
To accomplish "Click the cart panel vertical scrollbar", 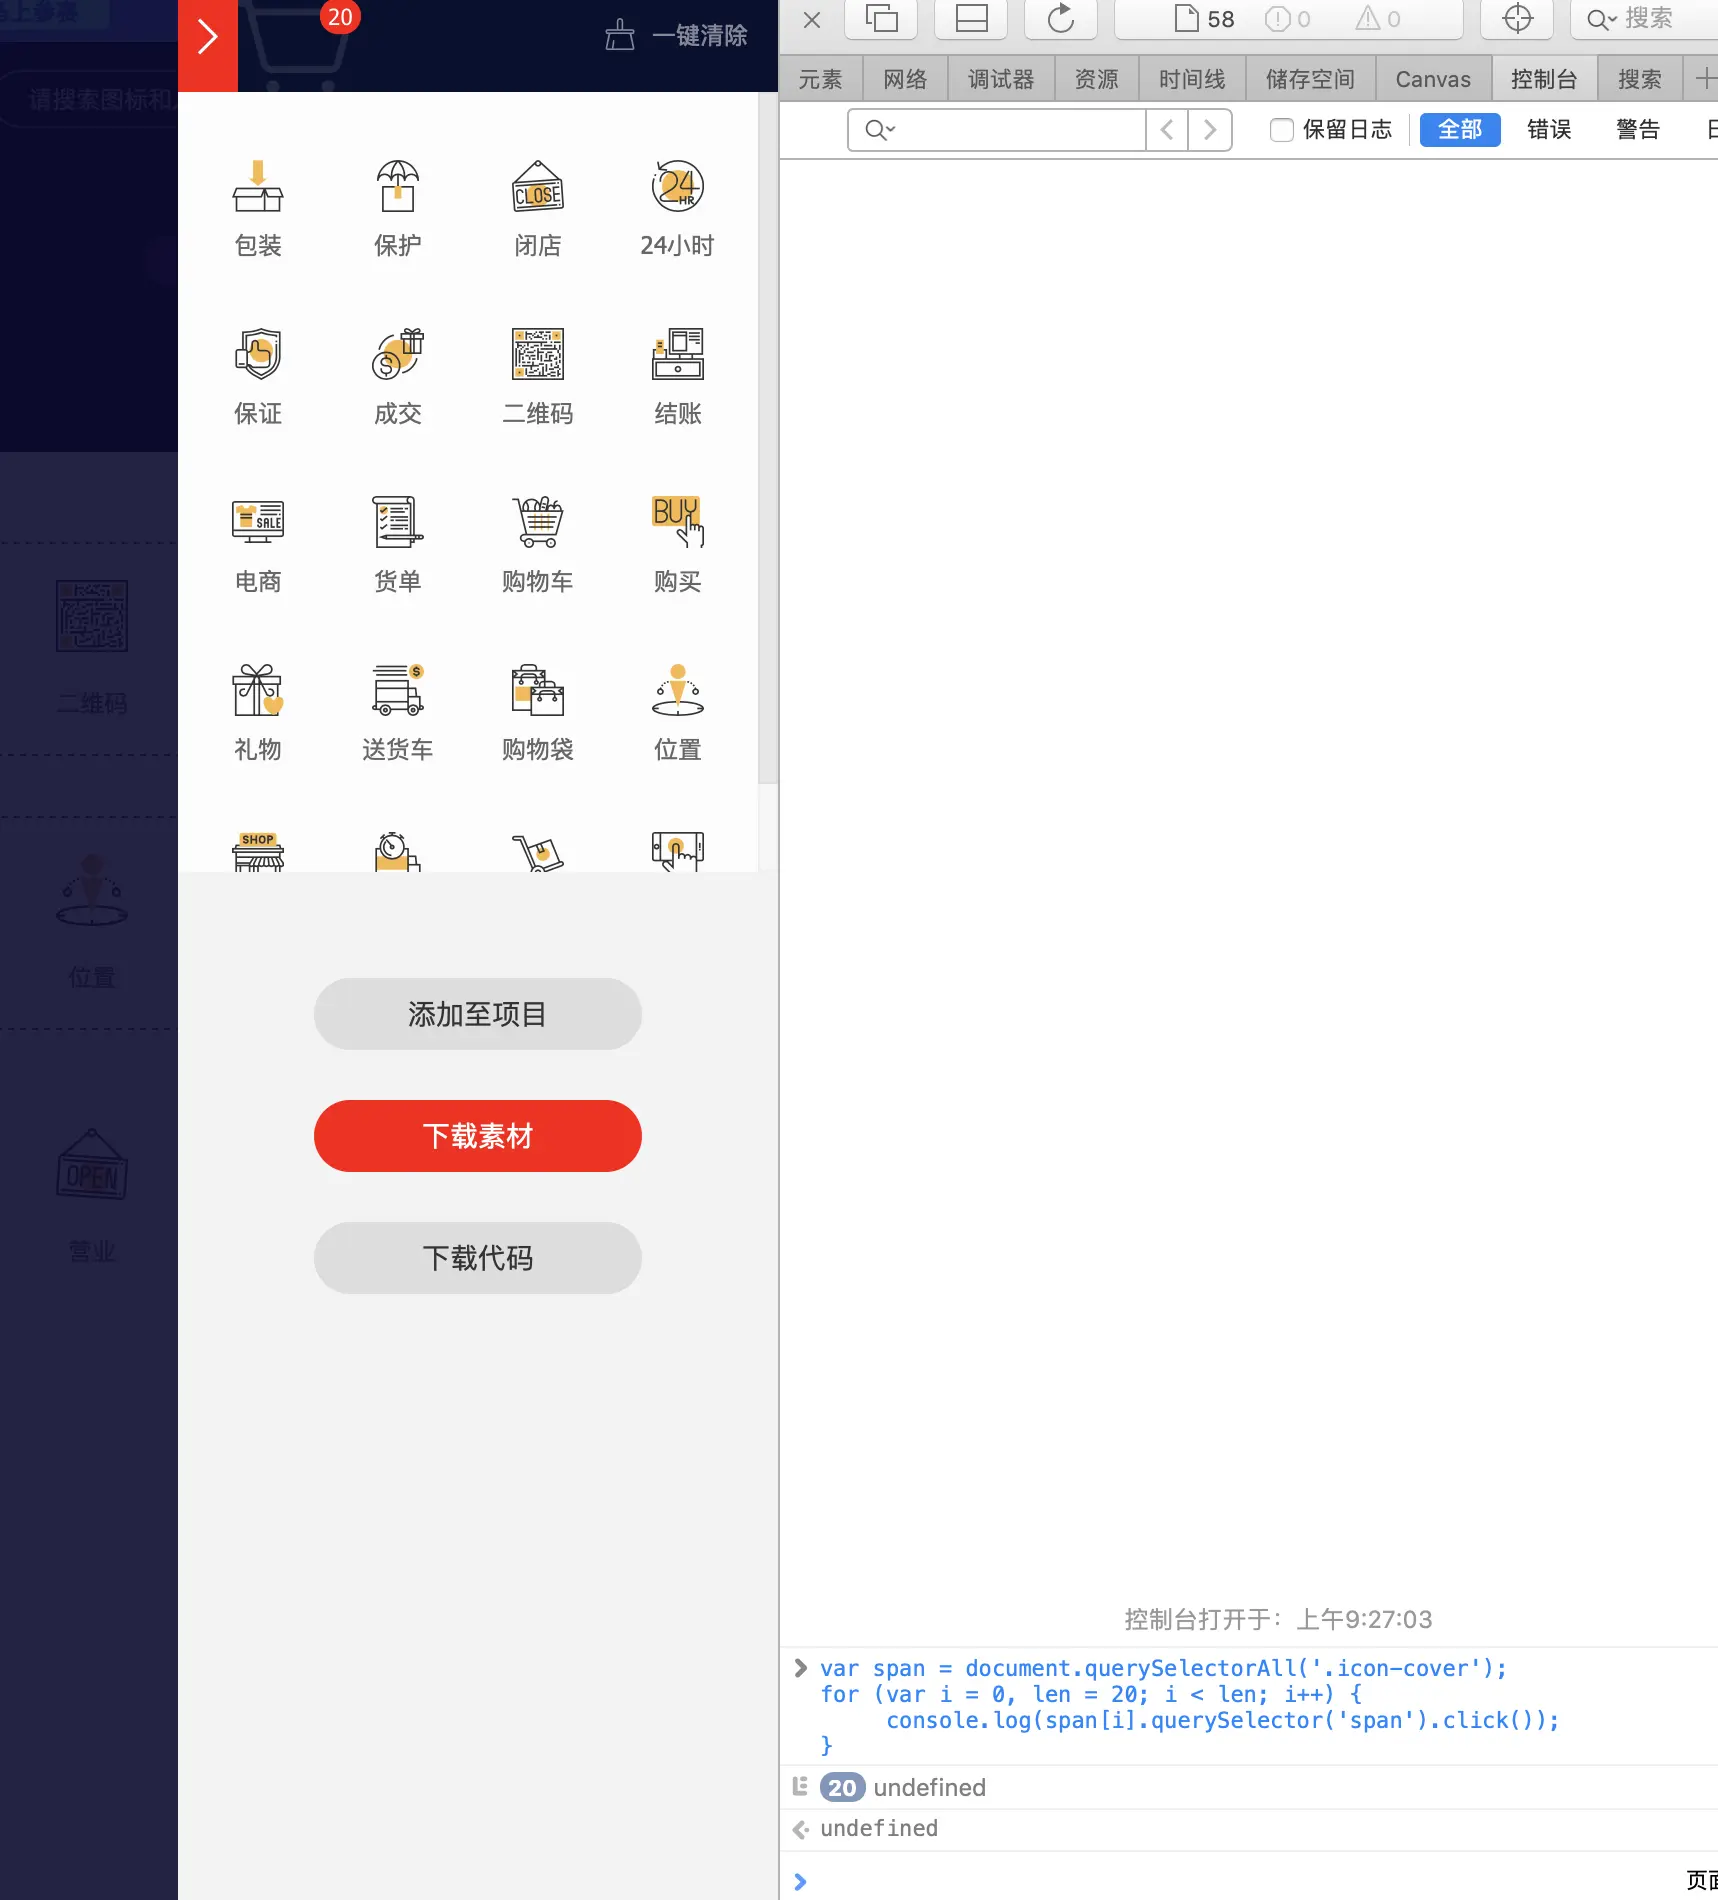I will 768,440.
